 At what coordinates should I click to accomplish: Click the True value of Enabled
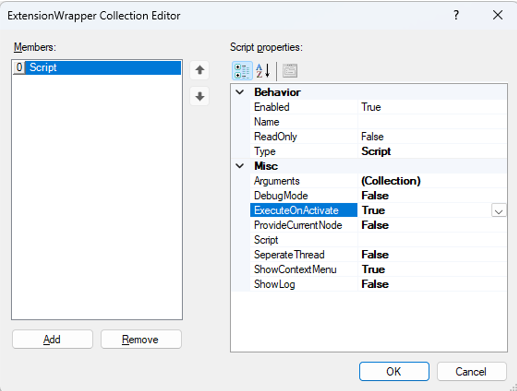tap(371, 107)
